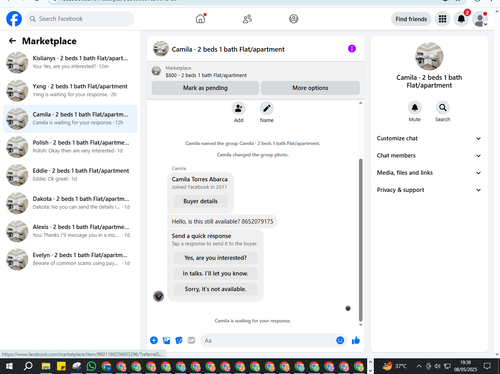Click the '$800 - 2 beds 1 bath' listing text

[x=206, y=75]
